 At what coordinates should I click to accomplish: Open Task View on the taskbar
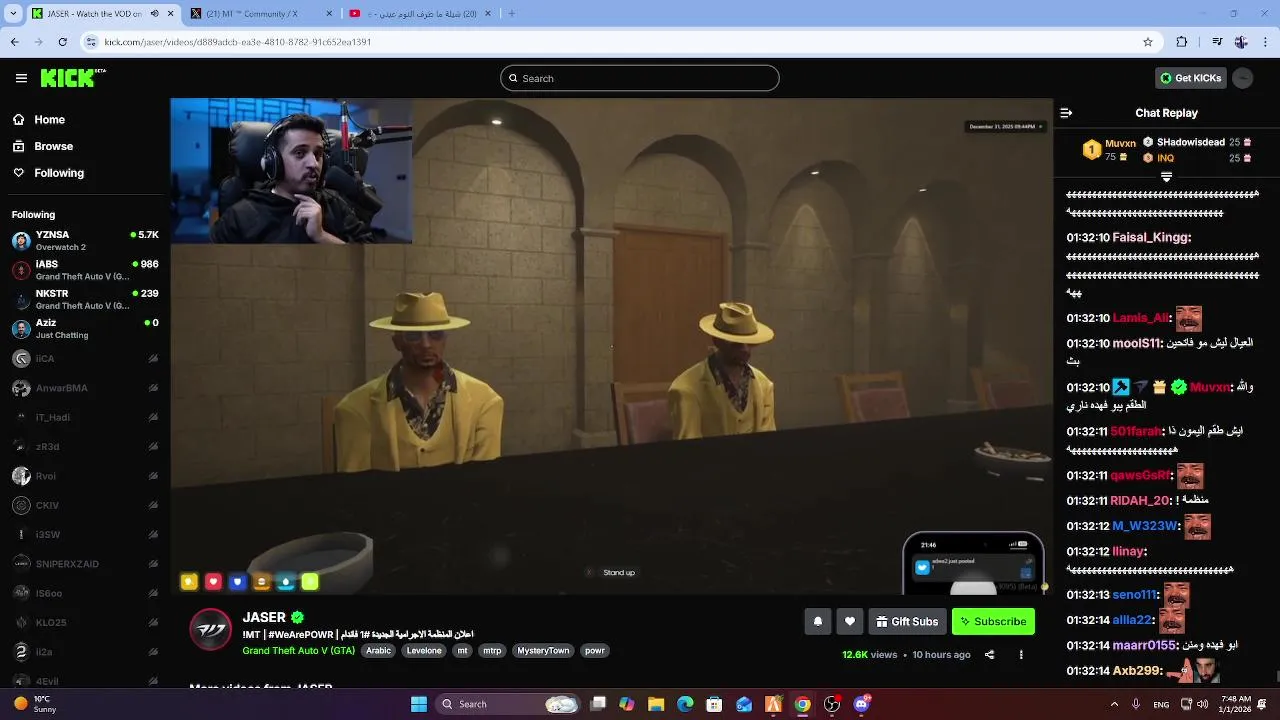click(597, 704)
